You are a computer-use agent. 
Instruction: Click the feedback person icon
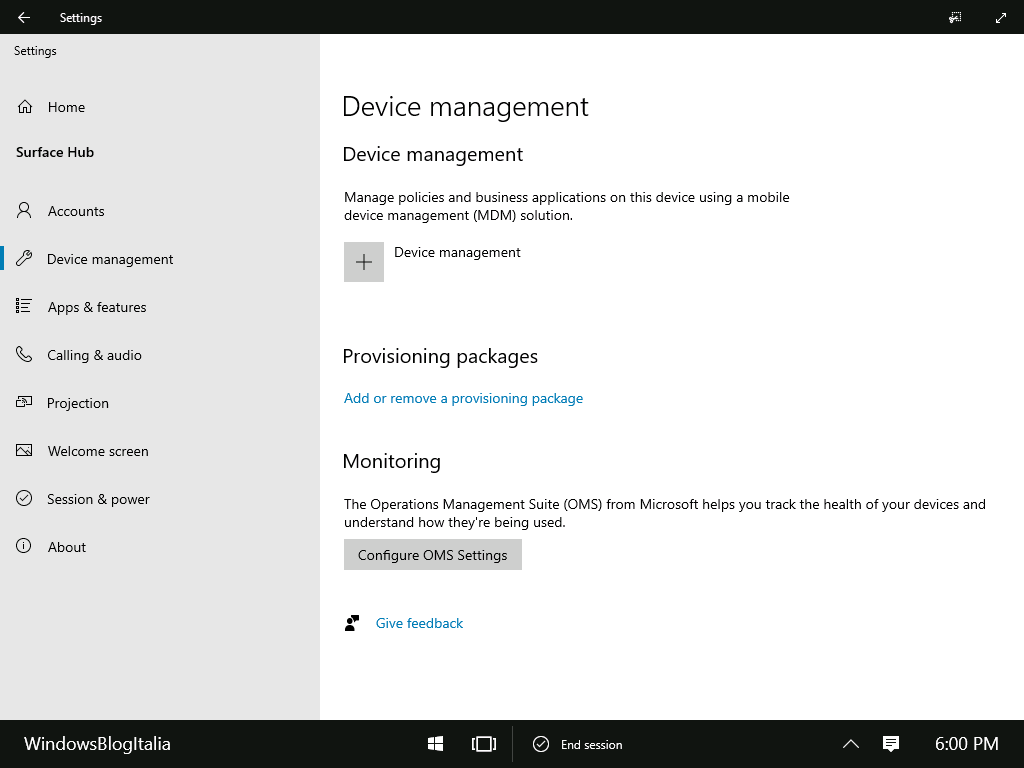pyautogui.click(x=352, y=623)
